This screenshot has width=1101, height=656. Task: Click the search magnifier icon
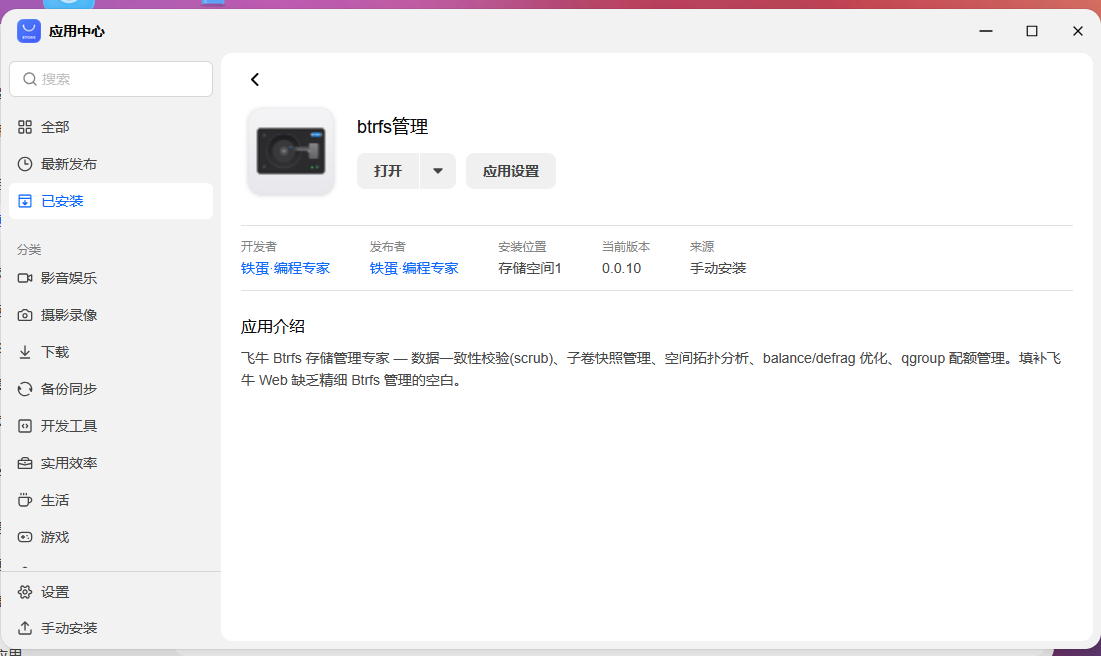29,79
